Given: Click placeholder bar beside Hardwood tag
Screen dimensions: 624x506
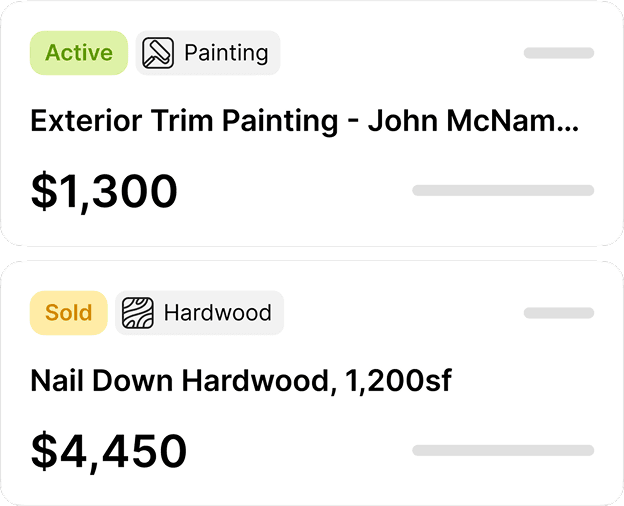Looking at the screenshot, I should (559, 313).
